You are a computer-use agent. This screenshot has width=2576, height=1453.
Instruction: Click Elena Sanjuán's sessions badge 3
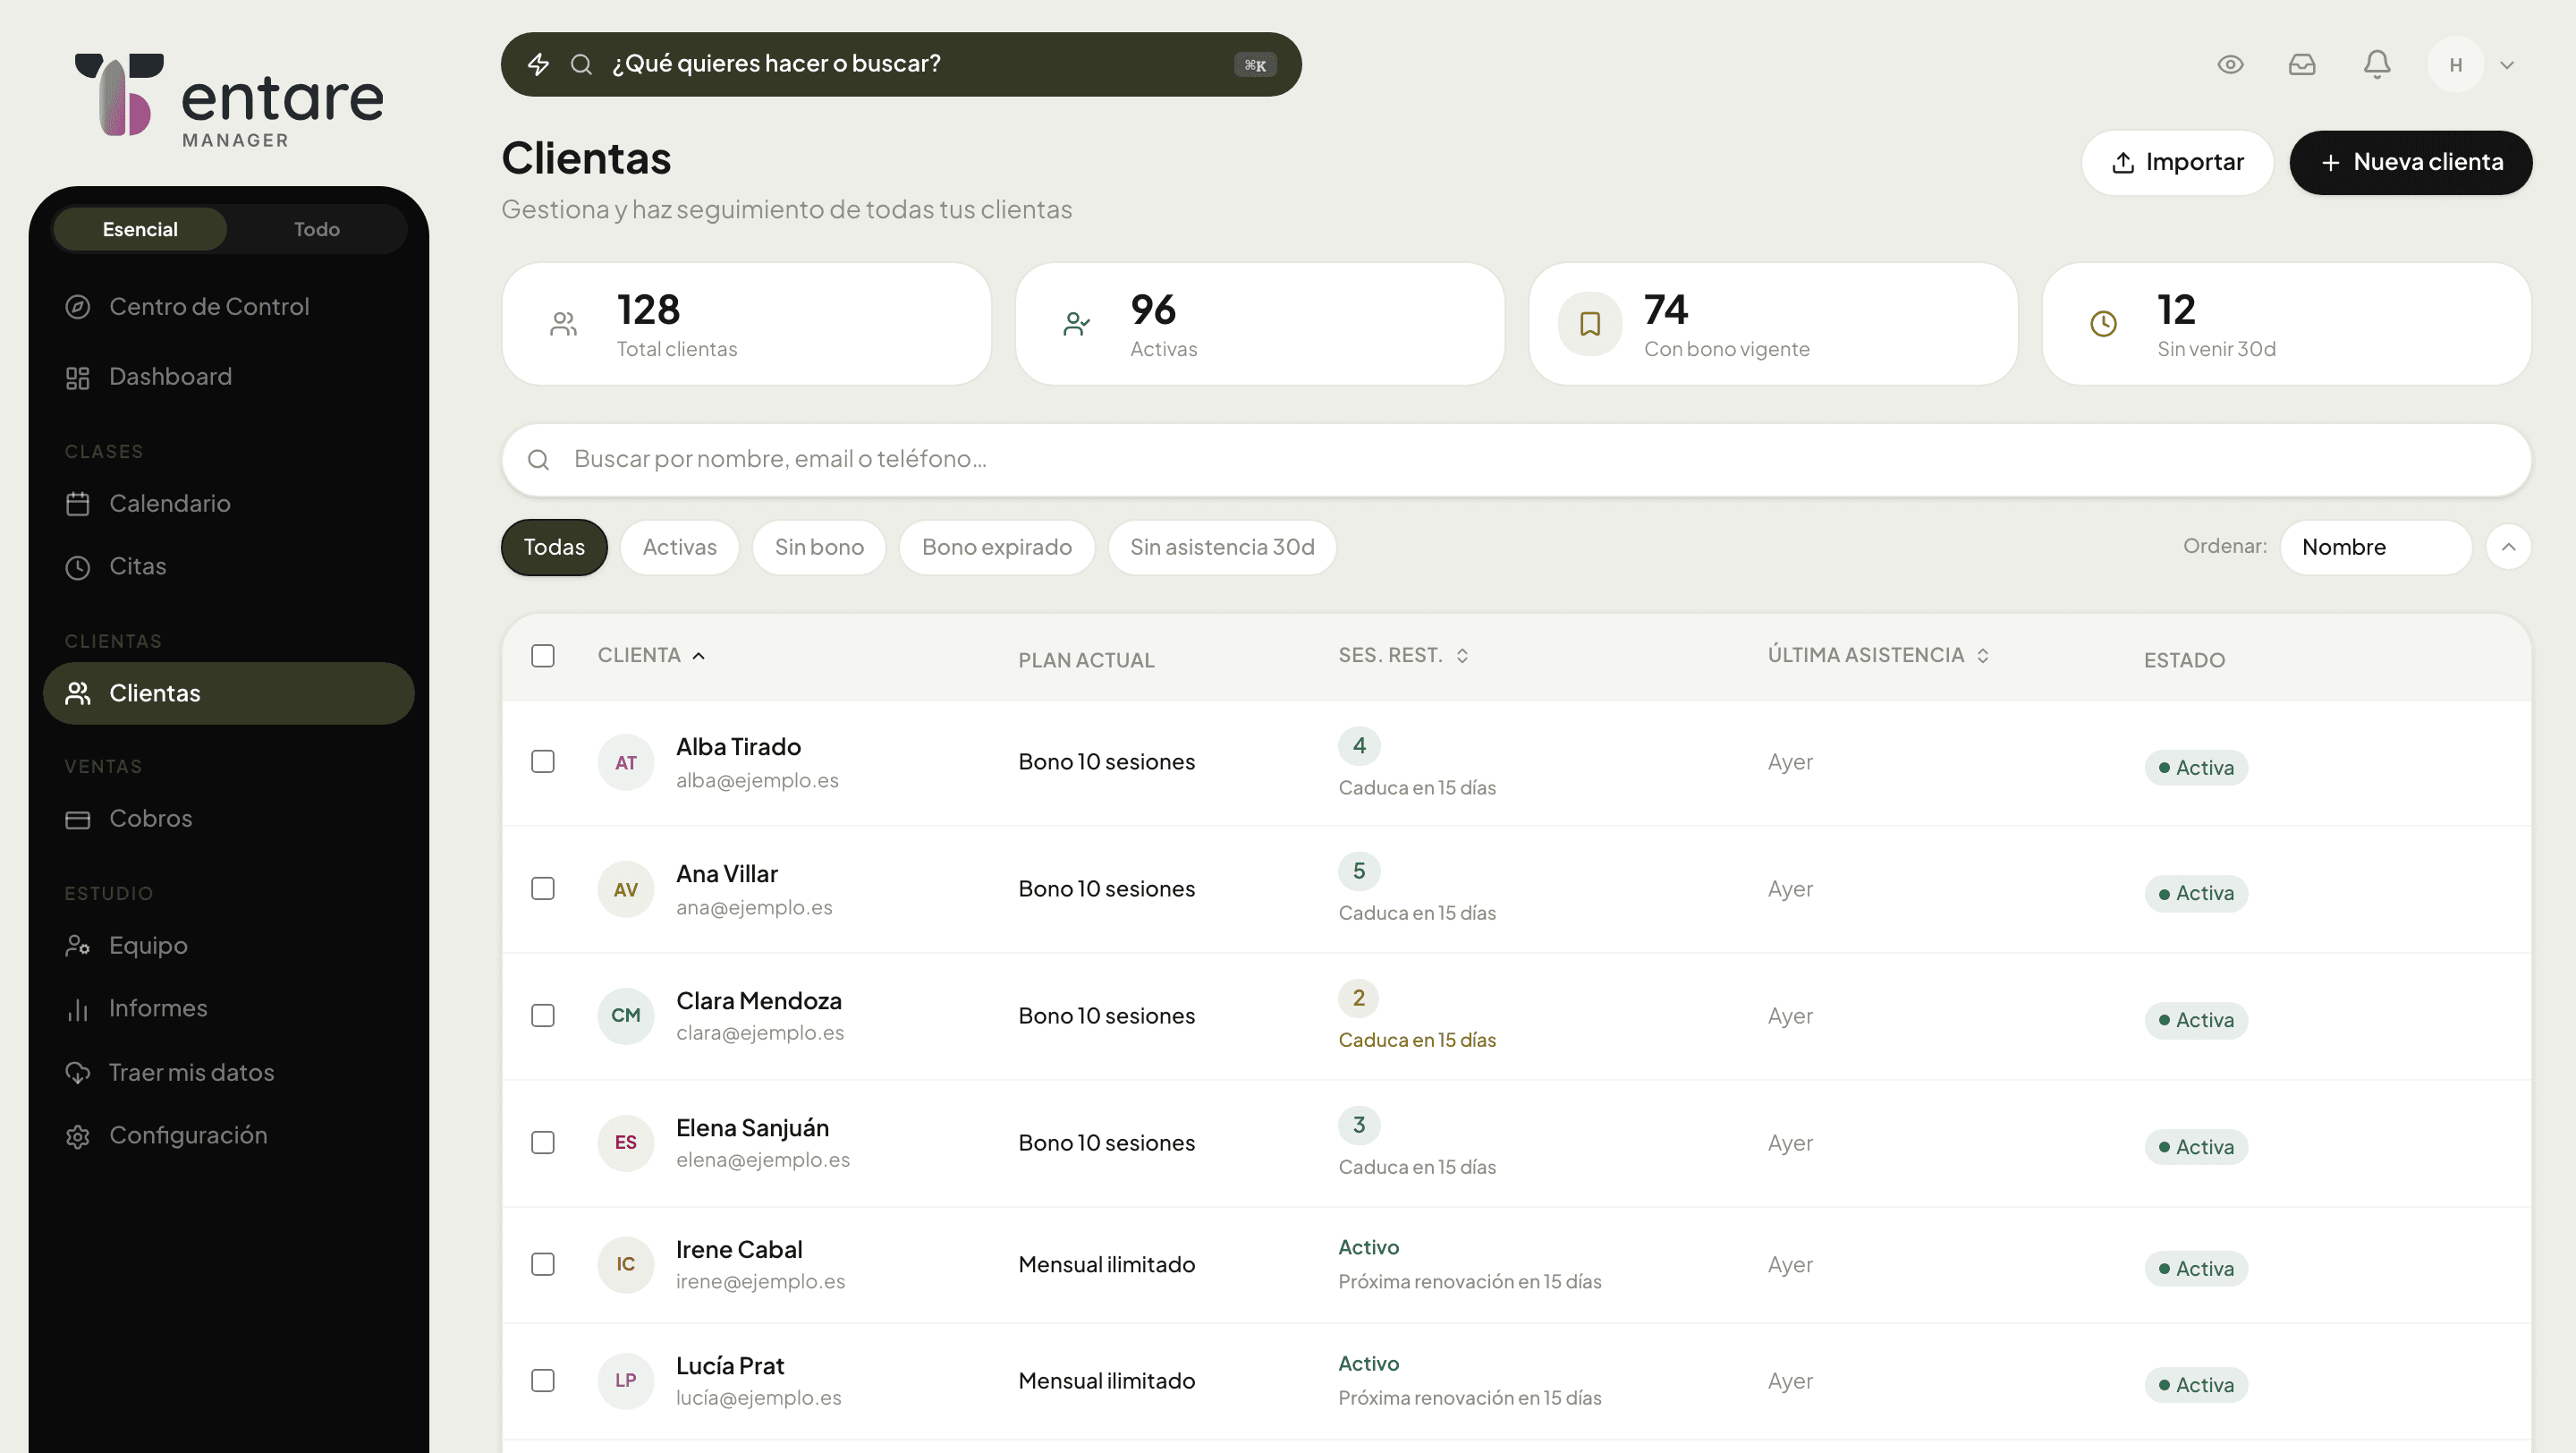coord(1359,1125)
